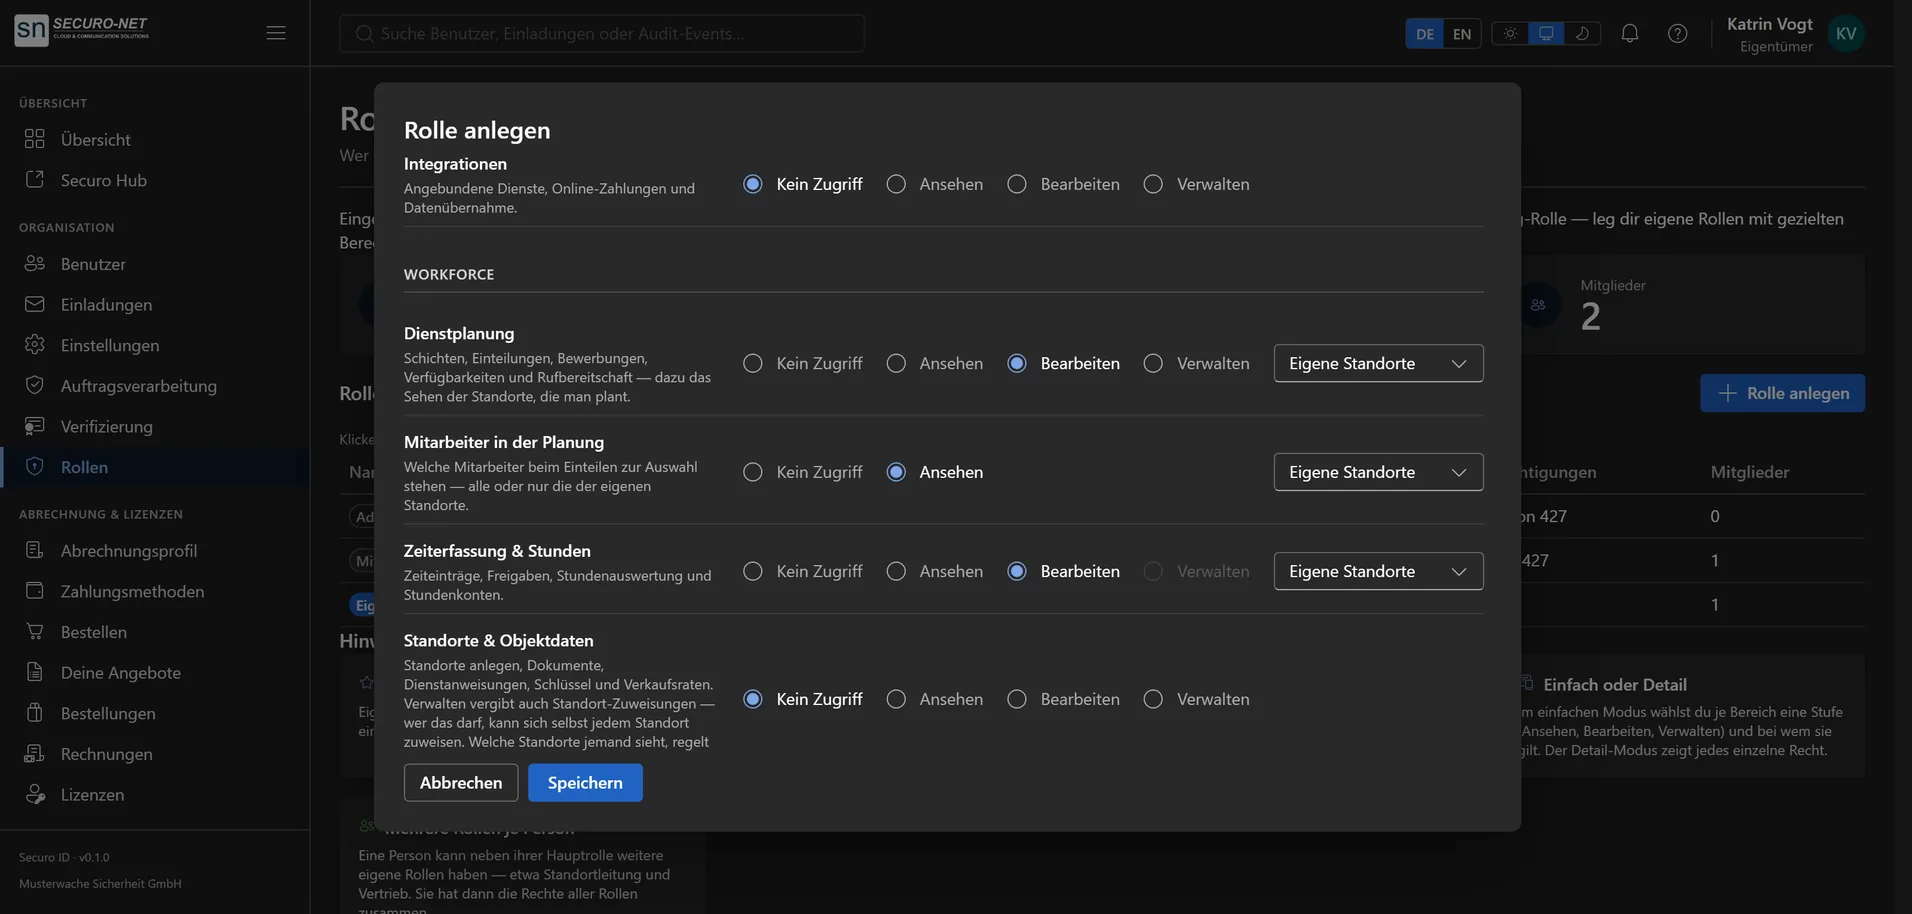Toggle the hamburger sidebar menu
Screen dimensions: 1912x914
coord(276,33)
